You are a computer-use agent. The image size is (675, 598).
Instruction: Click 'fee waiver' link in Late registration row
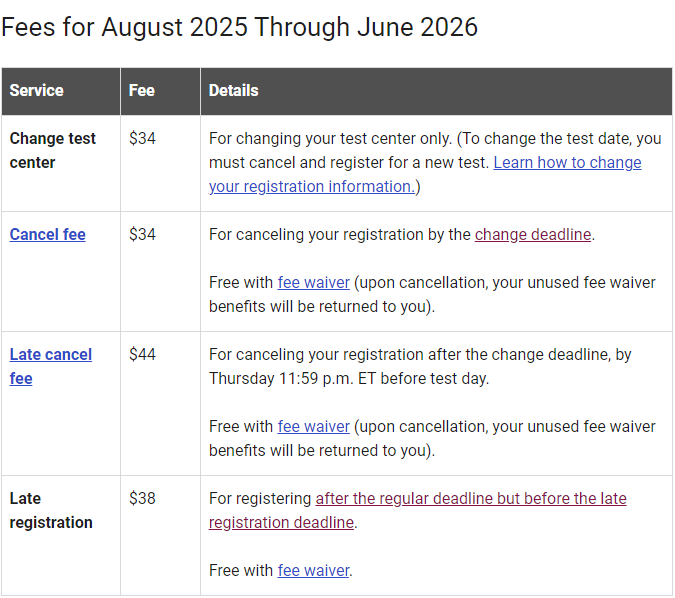tap(313, 571)
